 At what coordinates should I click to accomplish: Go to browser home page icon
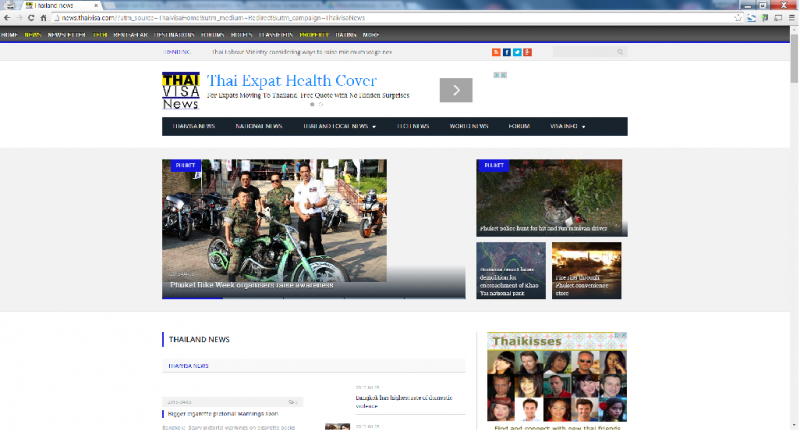(x=43, y=18)
